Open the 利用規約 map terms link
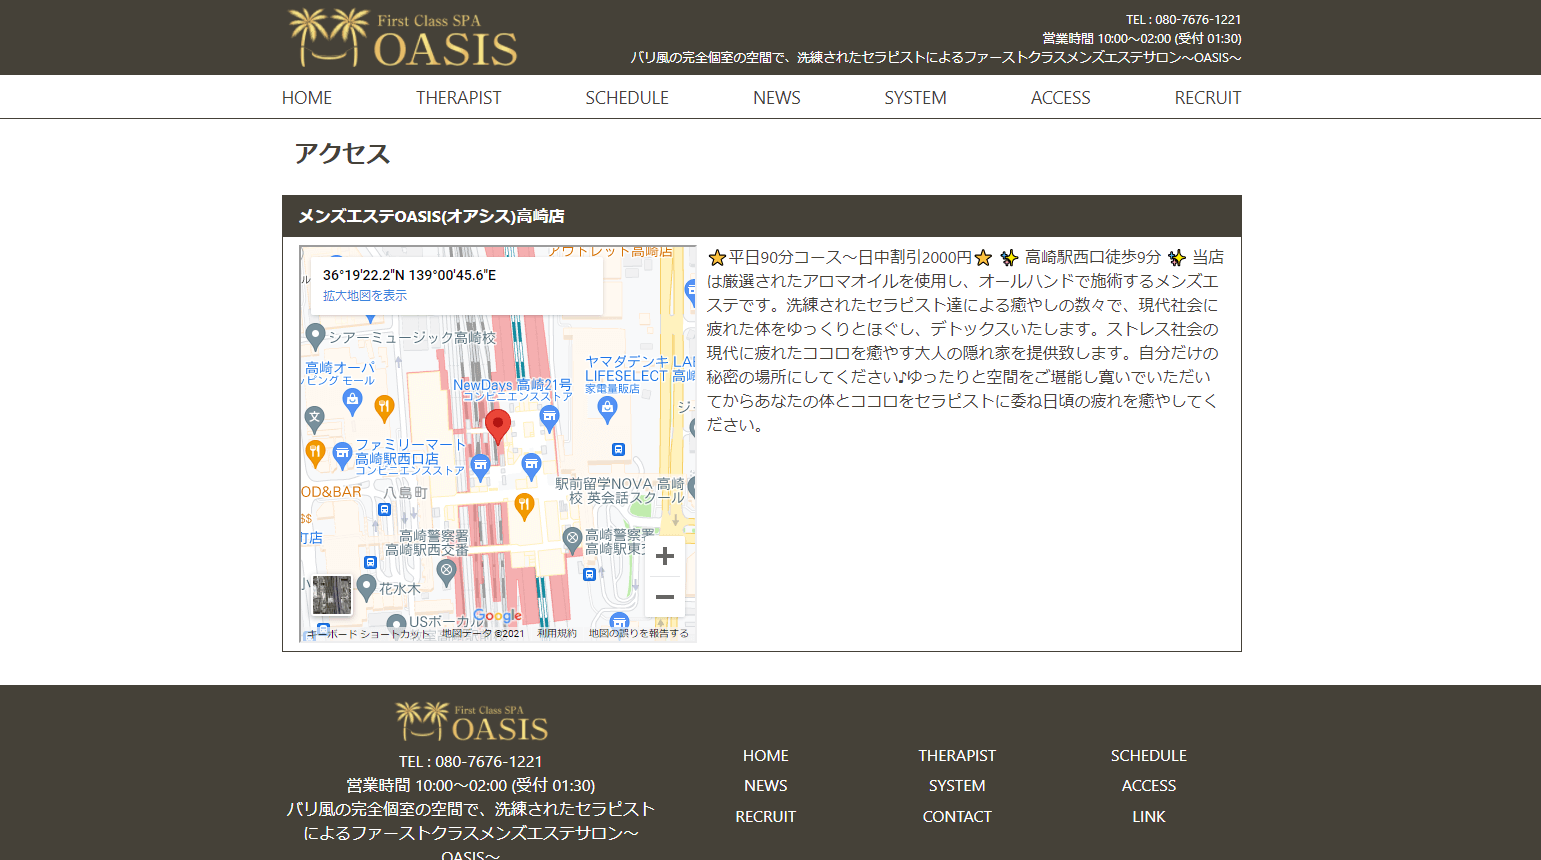1541x860 pixels. [x=557, y=634]
